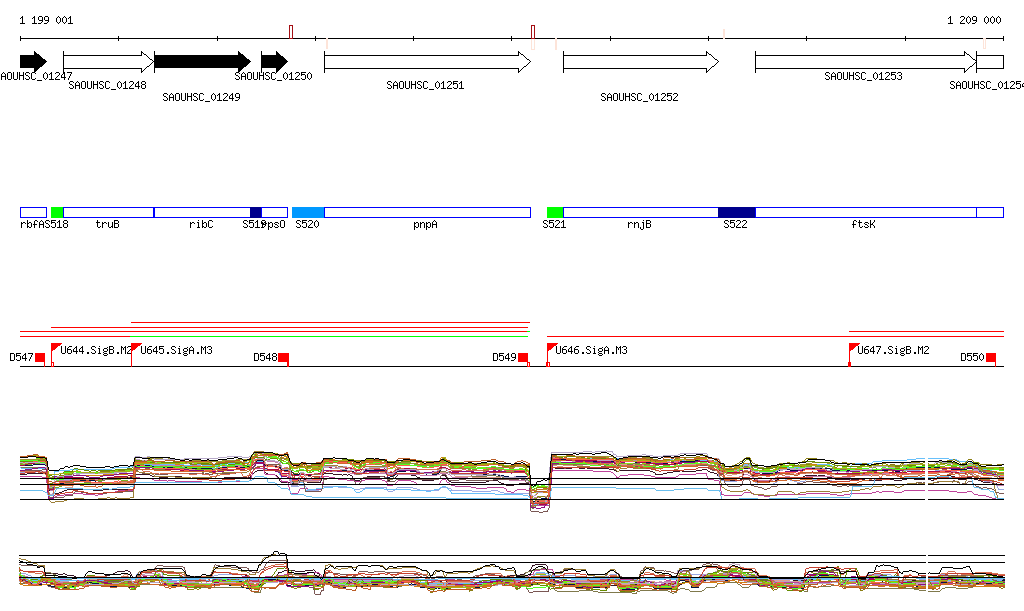
Task: Click the rbfA segment box
Action: (x=33, y=212)
